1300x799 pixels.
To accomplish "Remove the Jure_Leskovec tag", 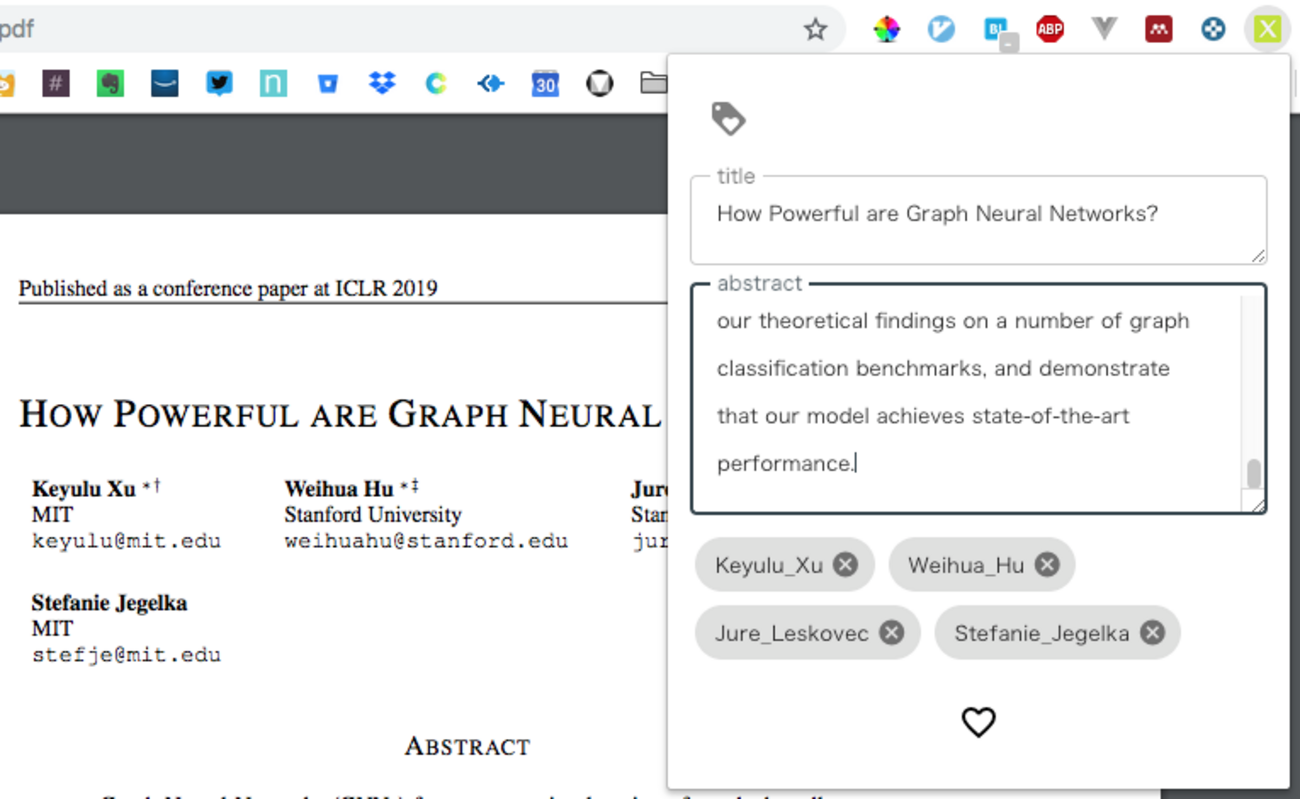I will pos(891,633).
